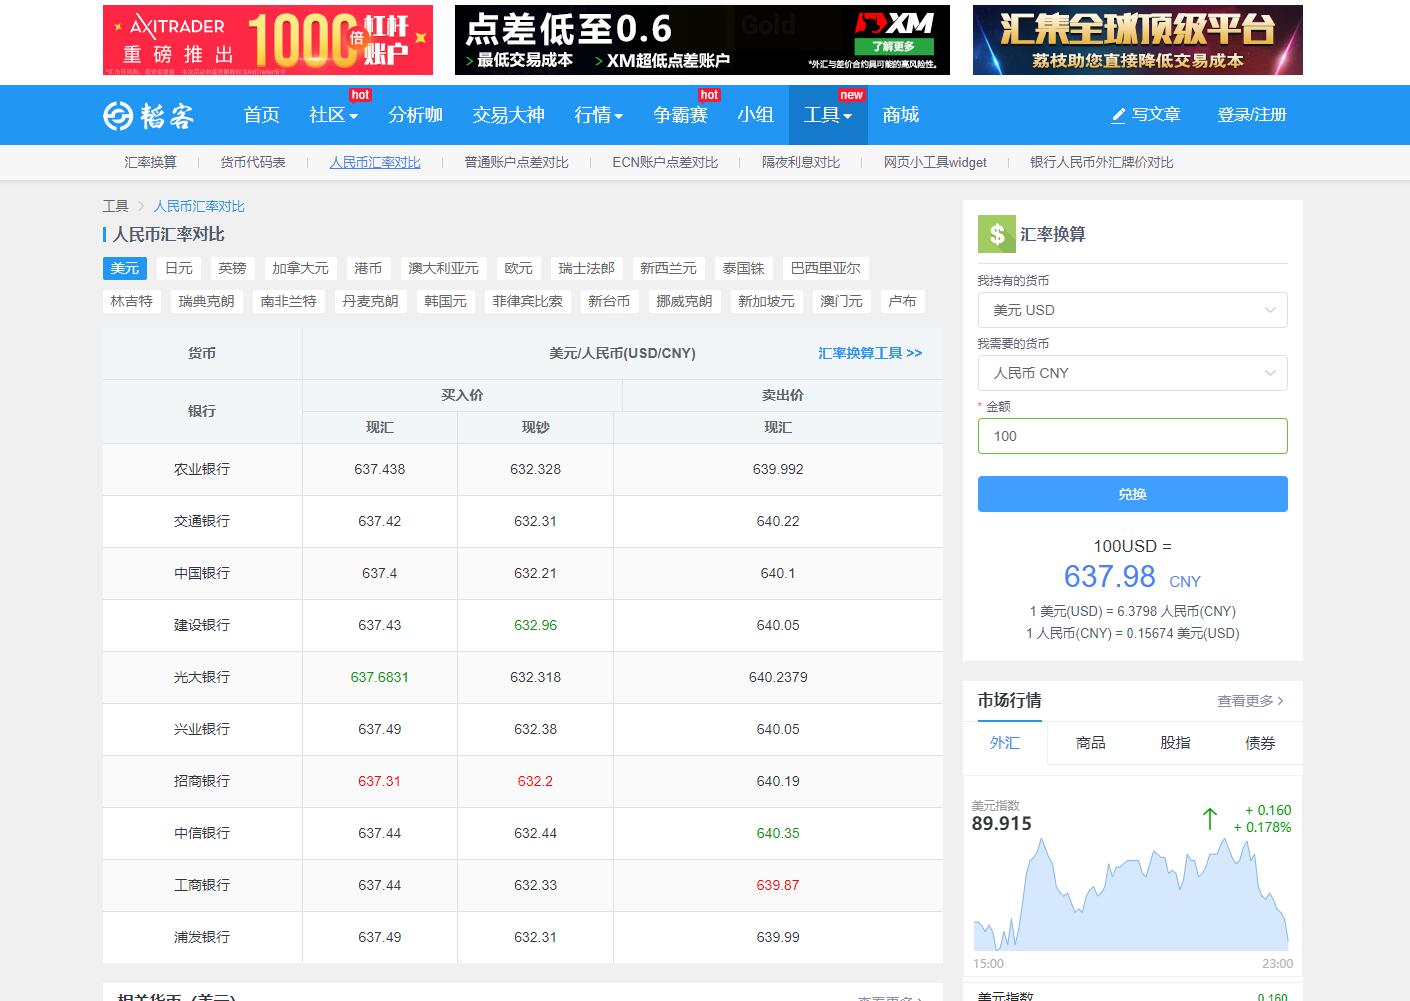Click the green dollar sign icon
Screen dimensions: 1410x1001
click(996, 234)
